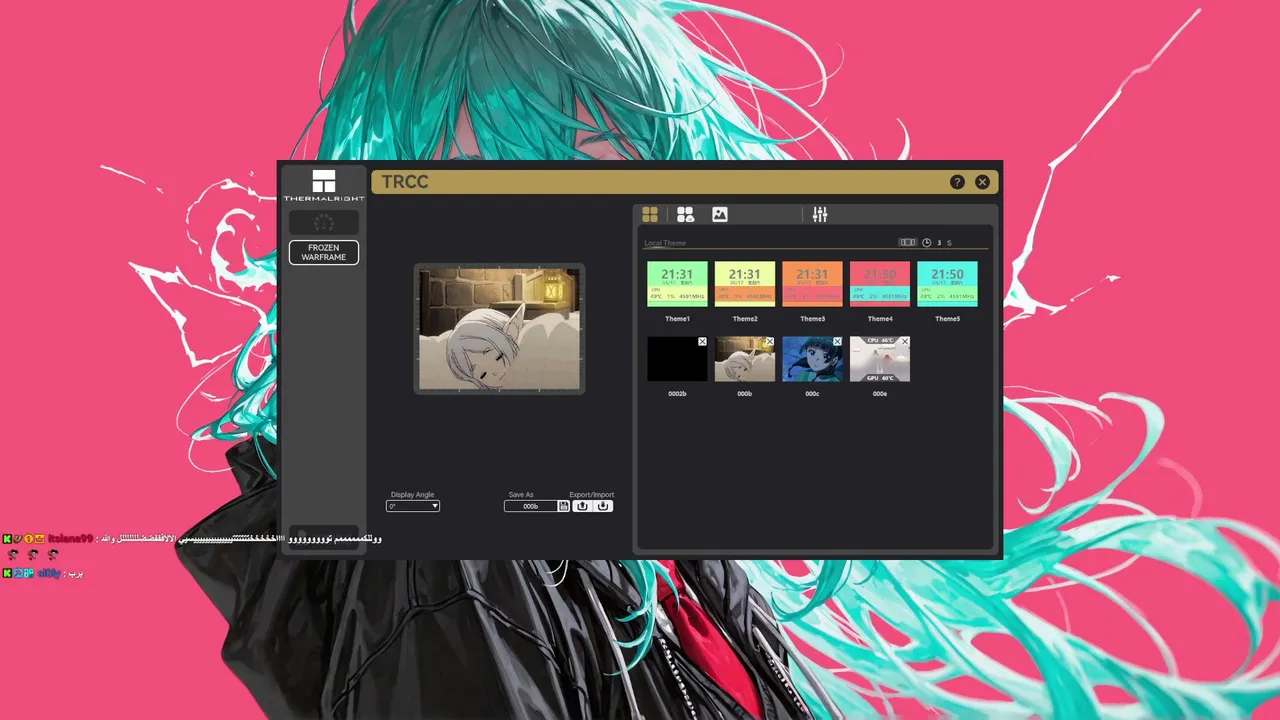Click the itslana99 chat username
The image size is (1280, 720).
(70, 539)
